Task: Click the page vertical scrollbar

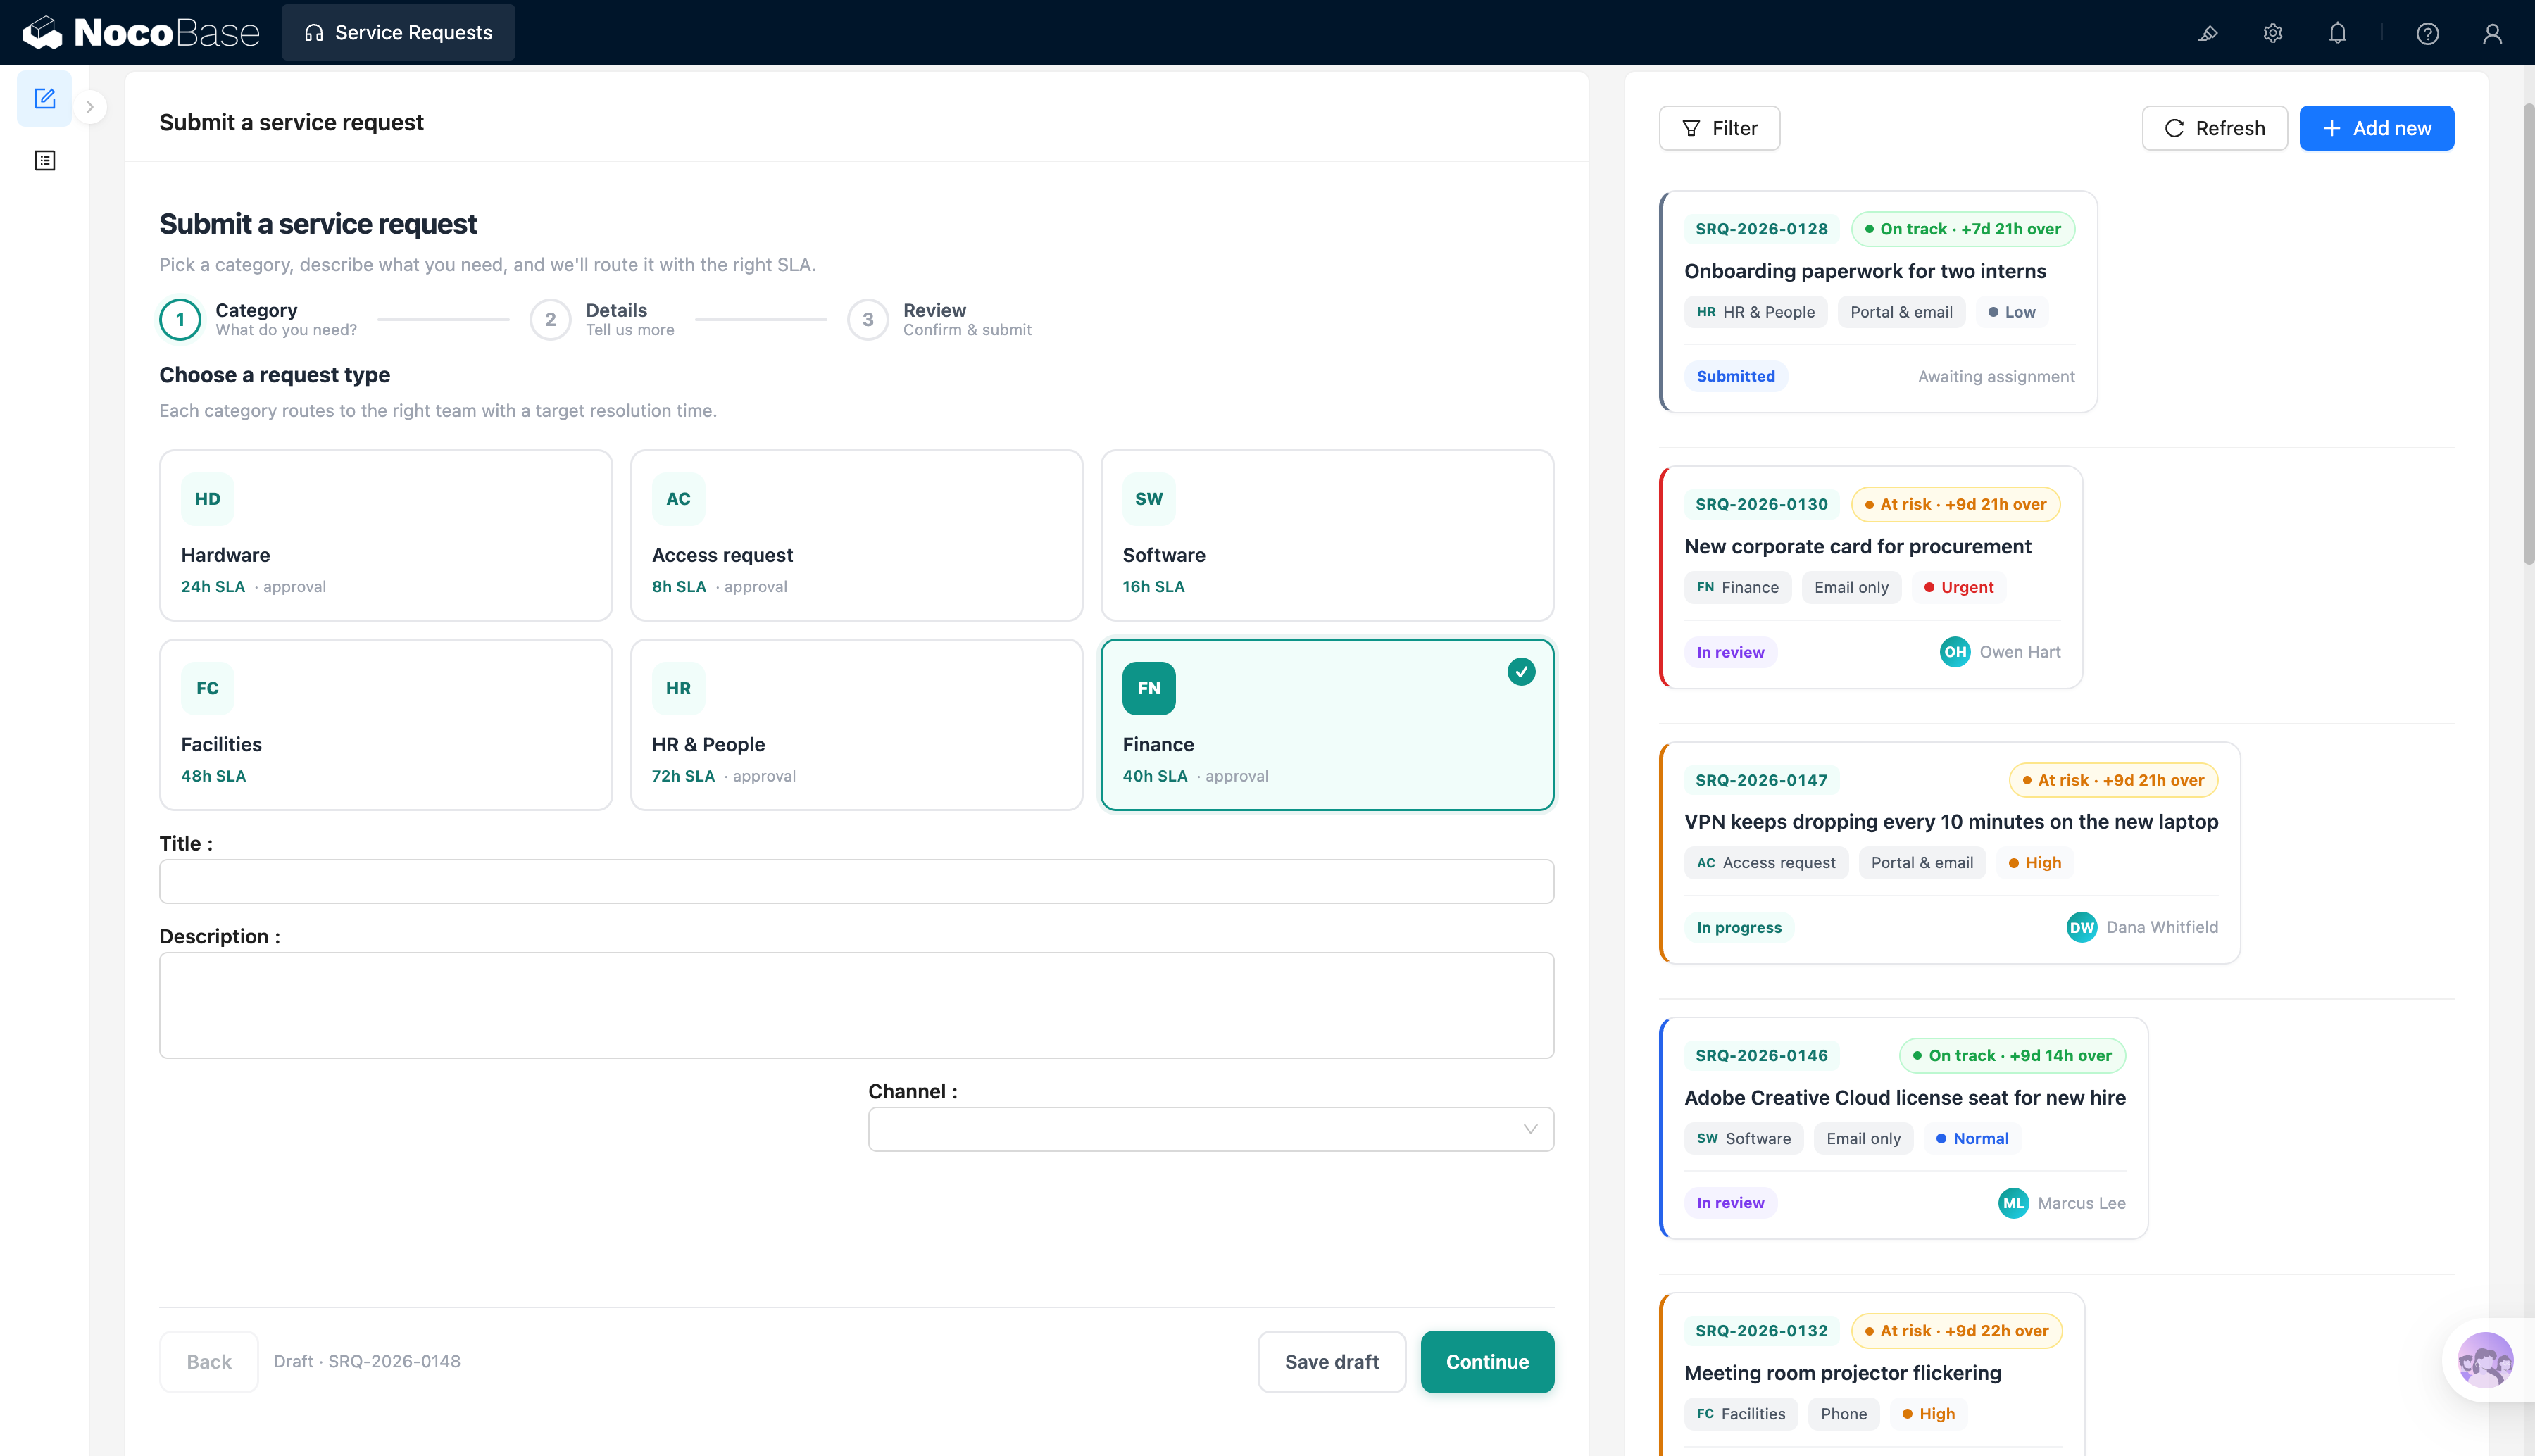Action: pos(2528,333)
